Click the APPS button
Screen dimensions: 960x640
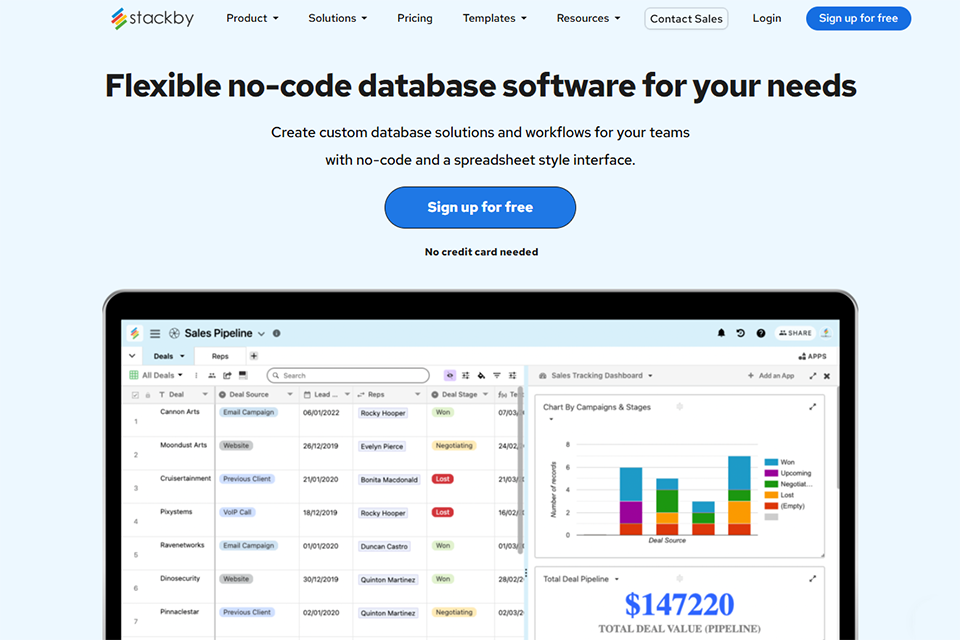pyautogui.click(x=812, y=356)
